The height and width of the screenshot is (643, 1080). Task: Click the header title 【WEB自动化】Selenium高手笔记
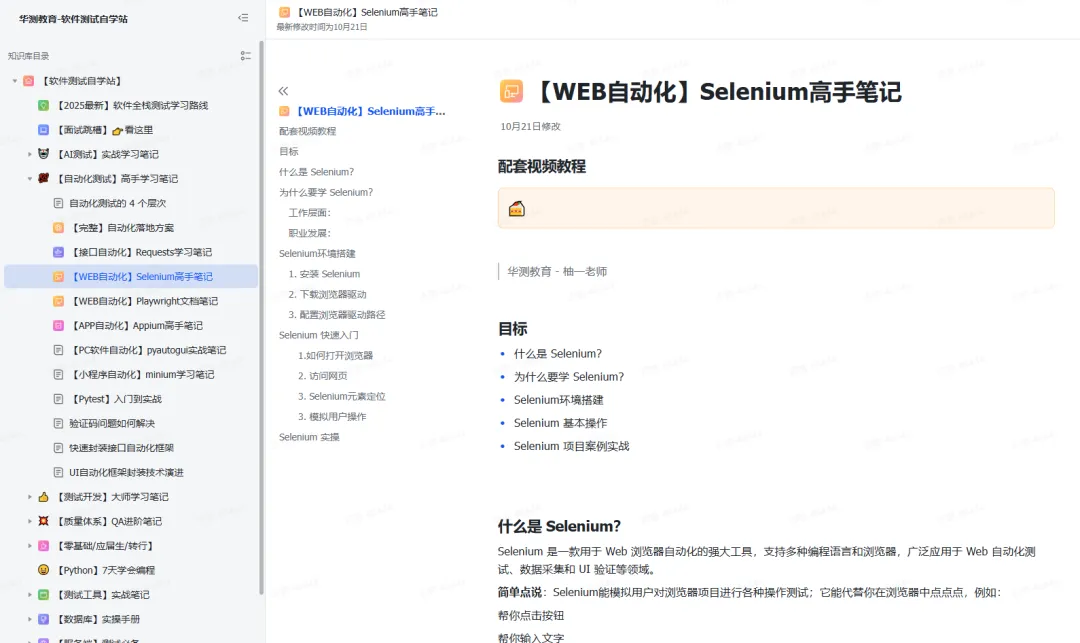coord(367,12)
